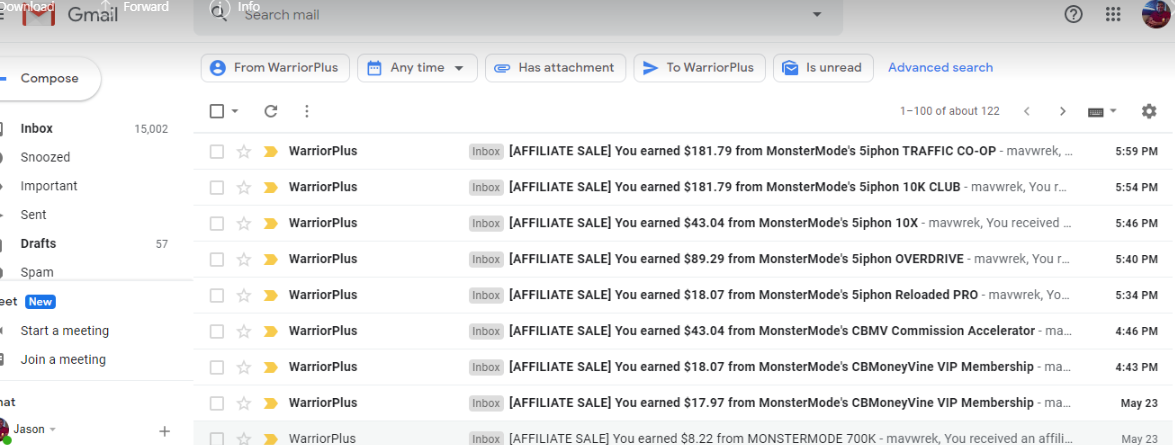Select the $17.97 CBMoneyVine email checkbox

pyautogui.click(x=217, y=403)
